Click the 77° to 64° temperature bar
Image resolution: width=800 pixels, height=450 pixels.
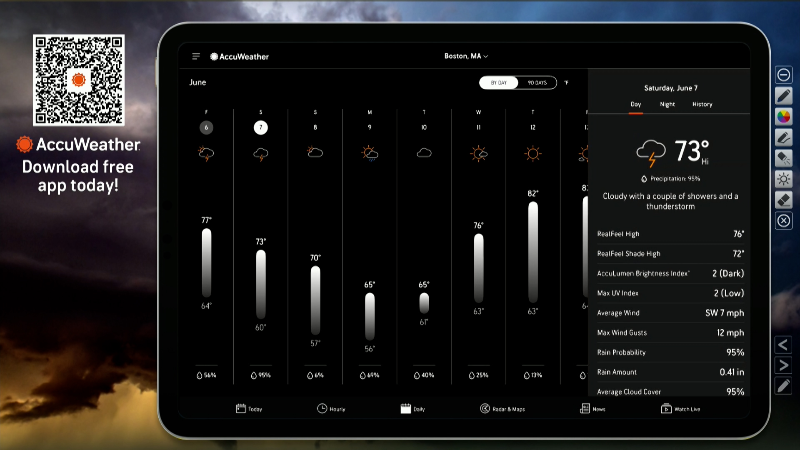206,263
